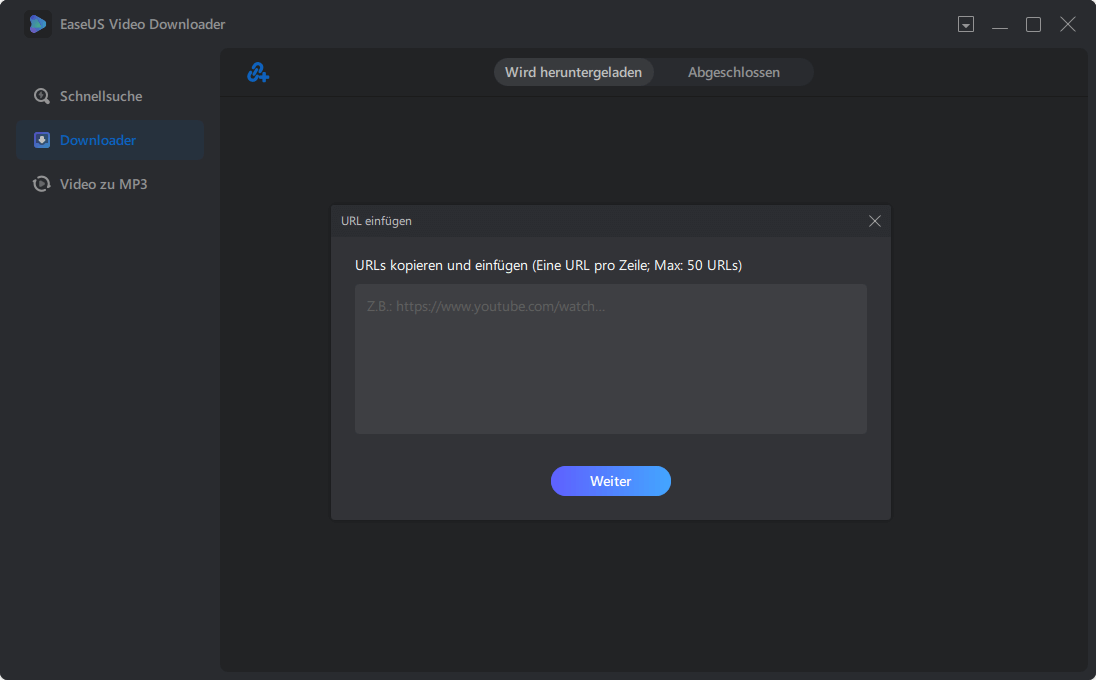
Task: Maximize the EaseUS window
Action: click(x=1034, y=24)
